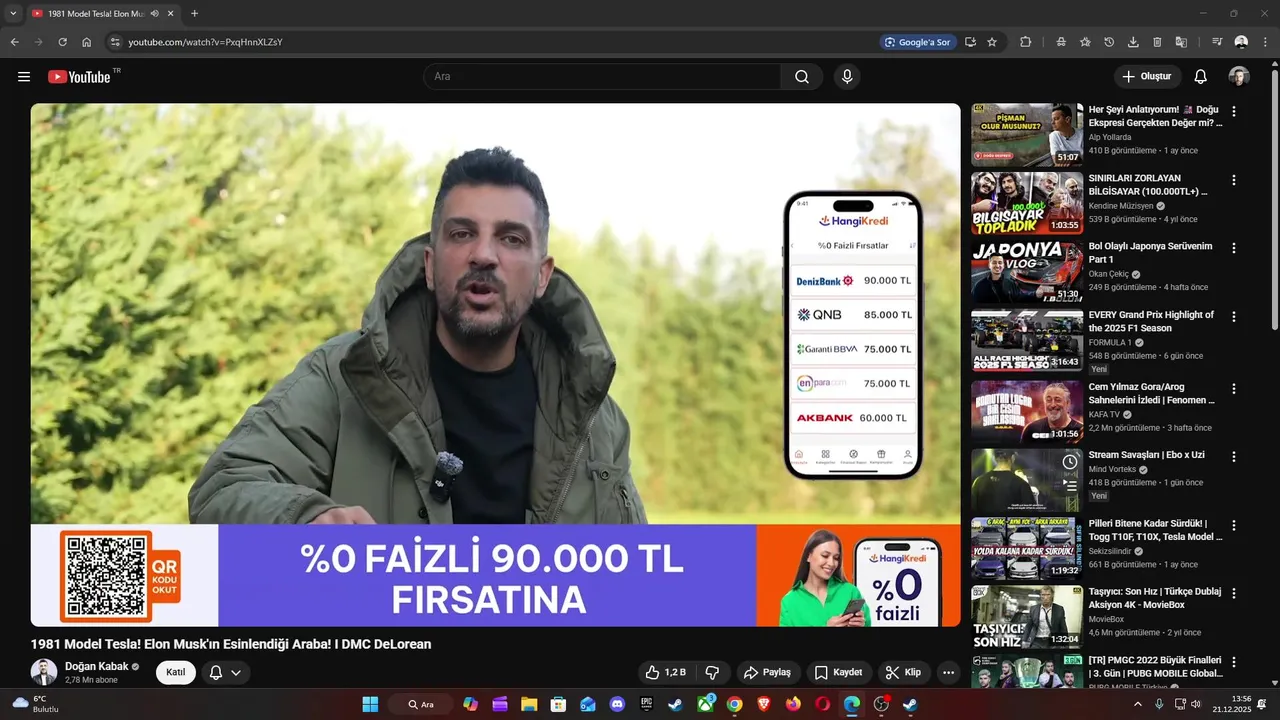The height and width of the screenshot is (720, 1280).
Task: Open Xbox app from taskbar
Action: pyautogui.click(x=706, y=704)
